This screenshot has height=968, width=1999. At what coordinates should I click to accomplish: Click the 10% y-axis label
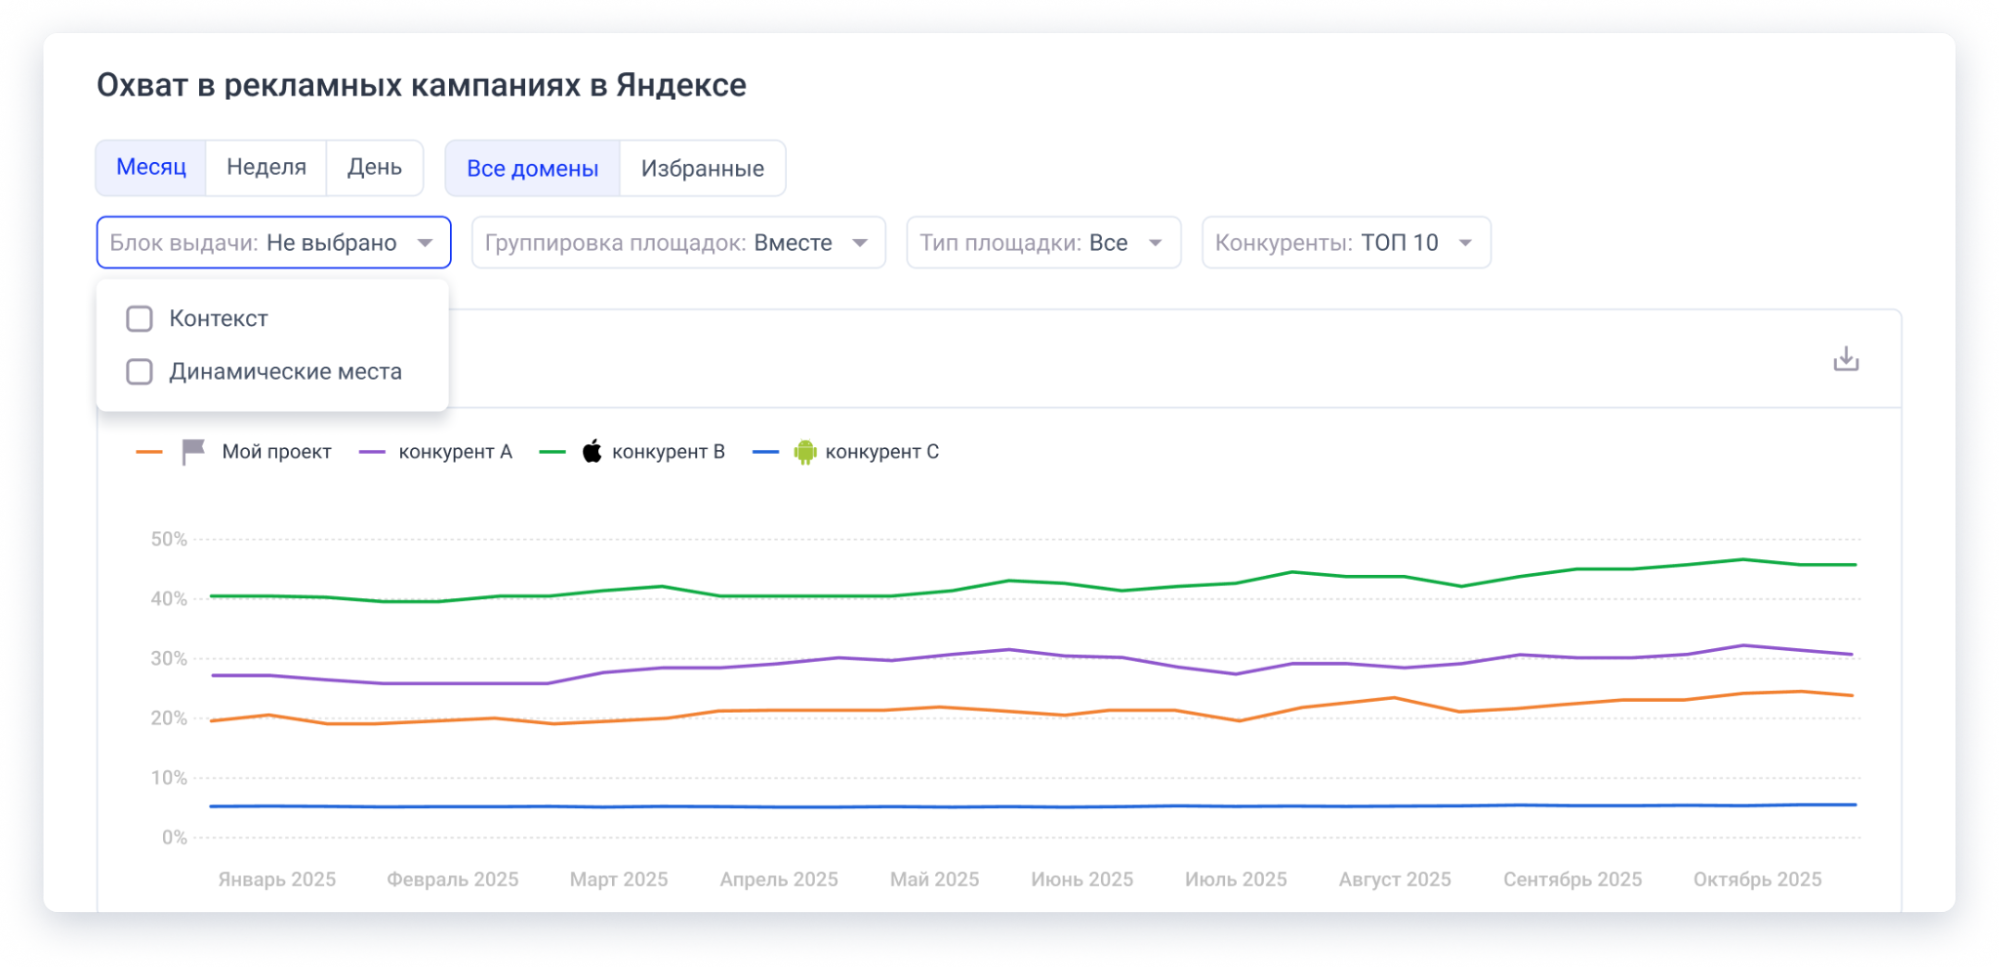click(x=169, y=778)
